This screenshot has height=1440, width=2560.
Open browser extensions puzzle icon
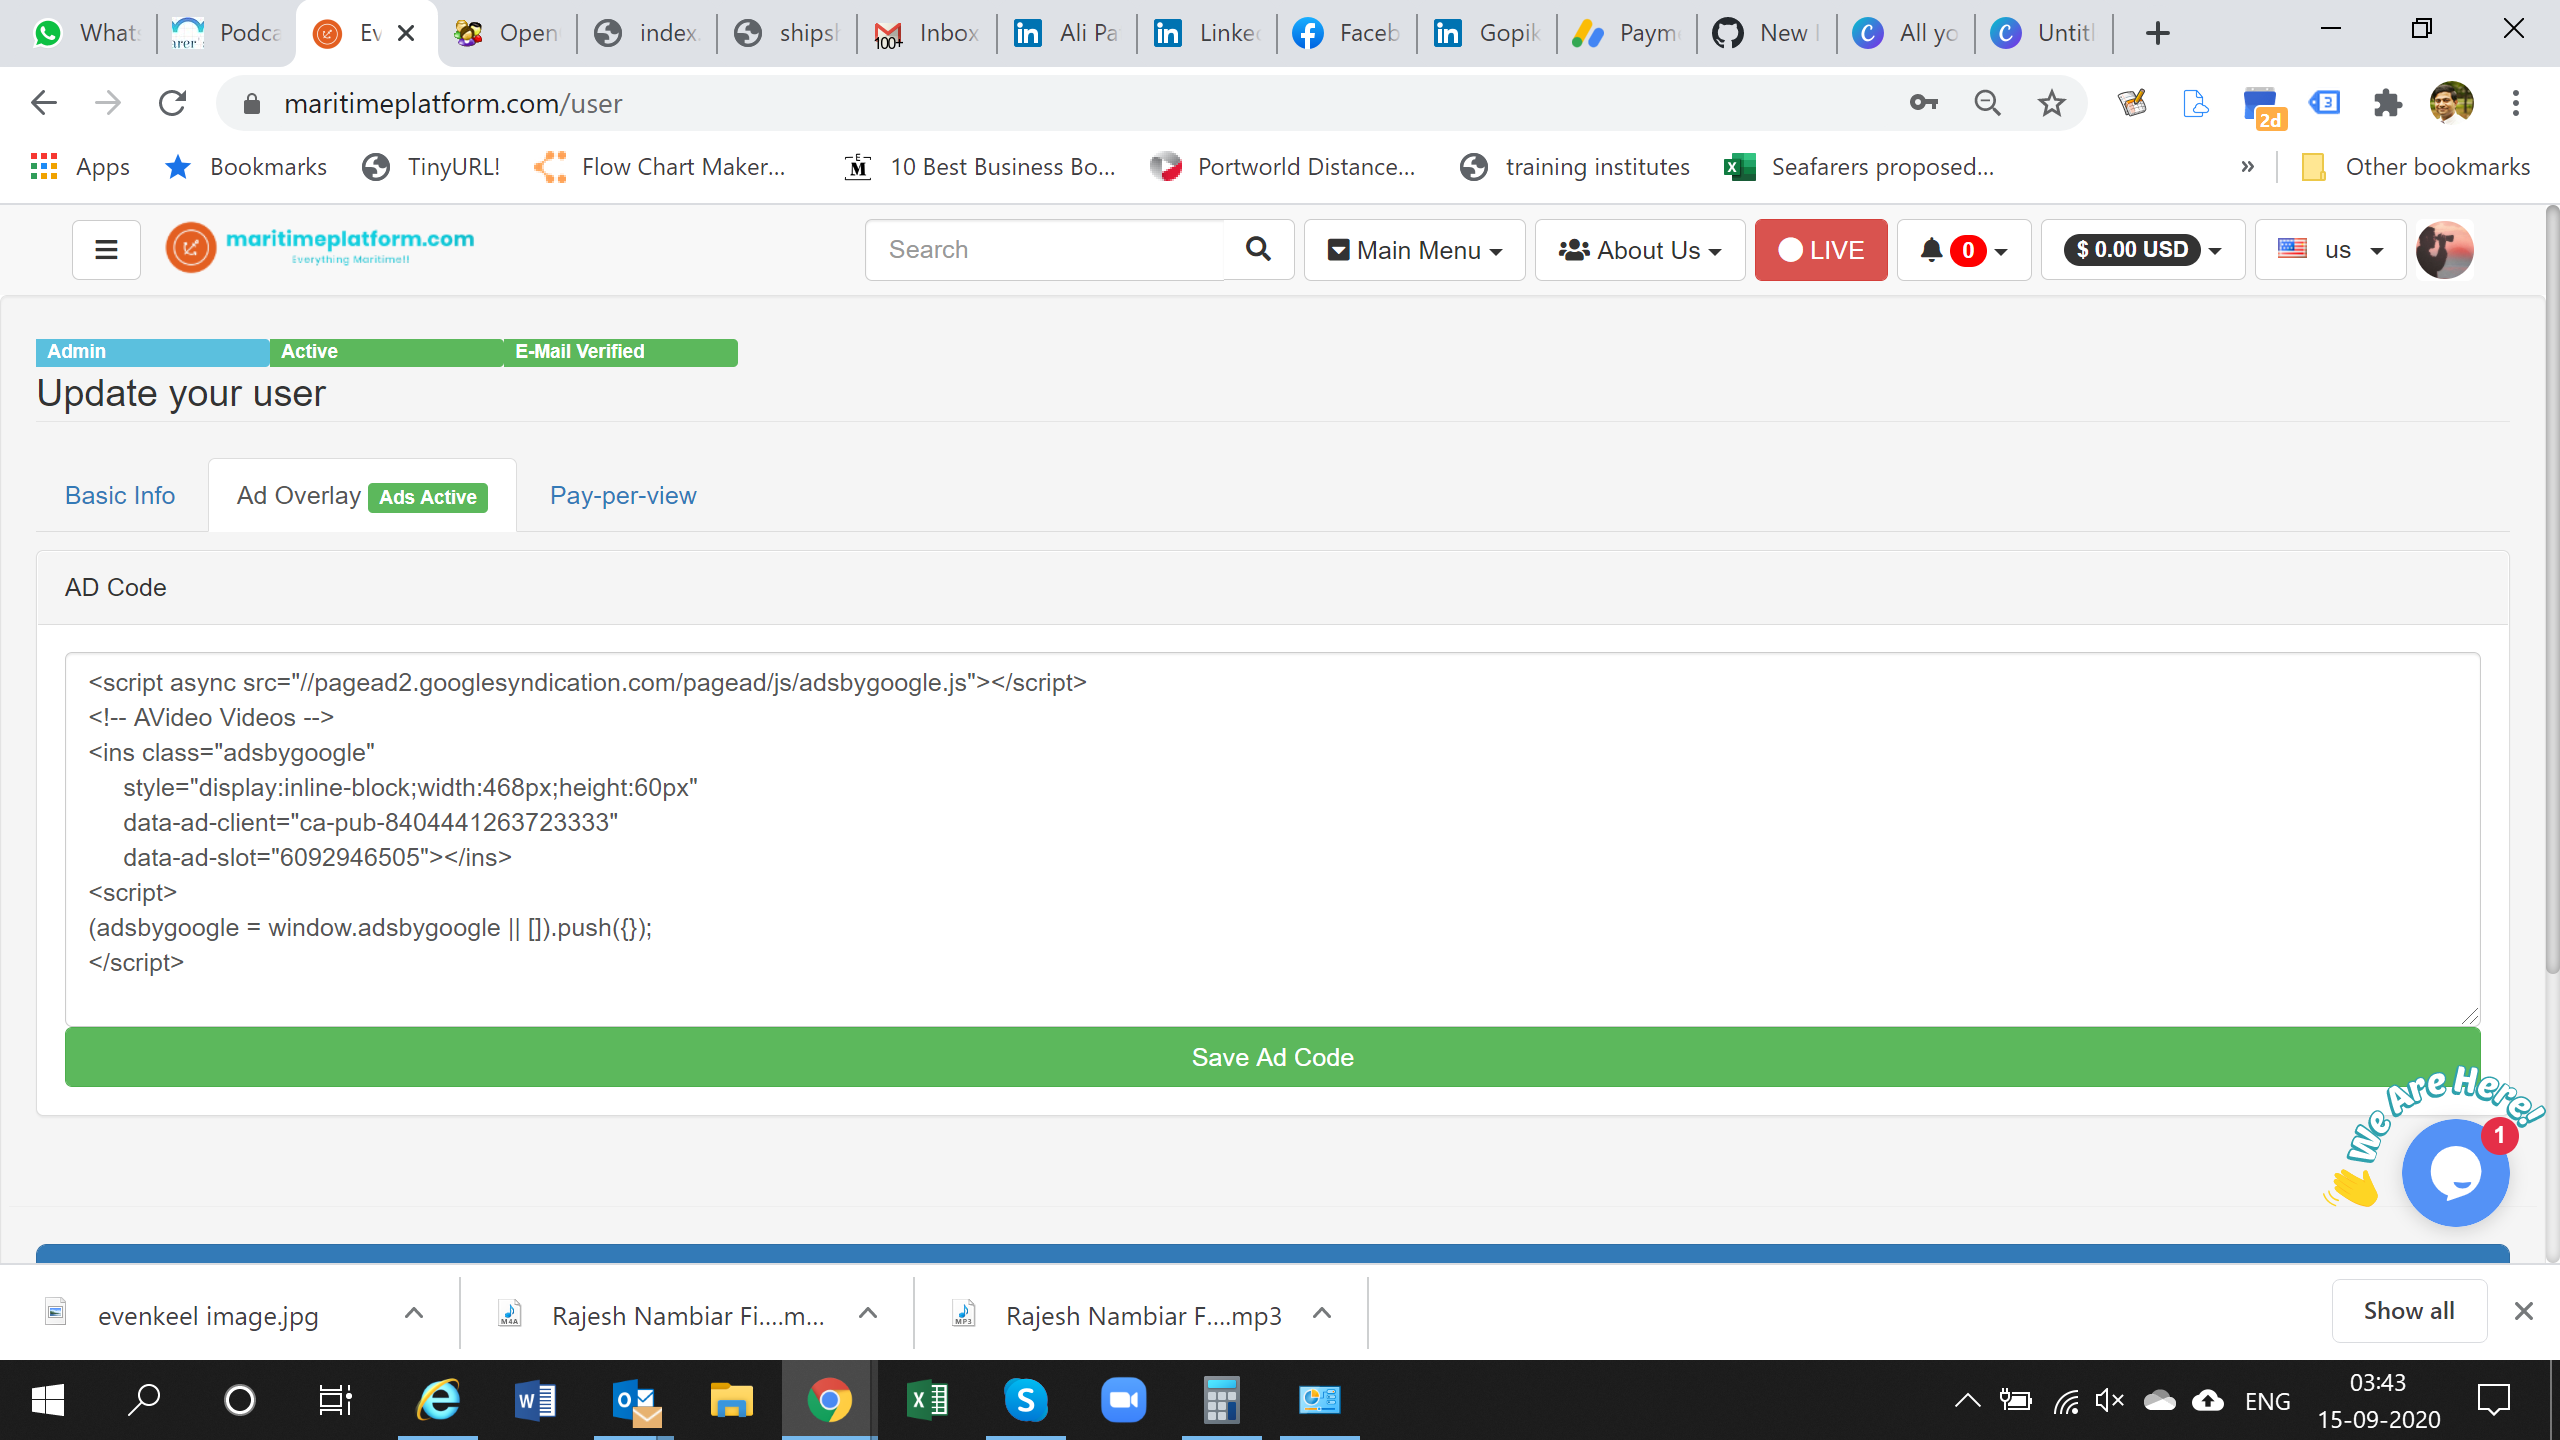2389,102
